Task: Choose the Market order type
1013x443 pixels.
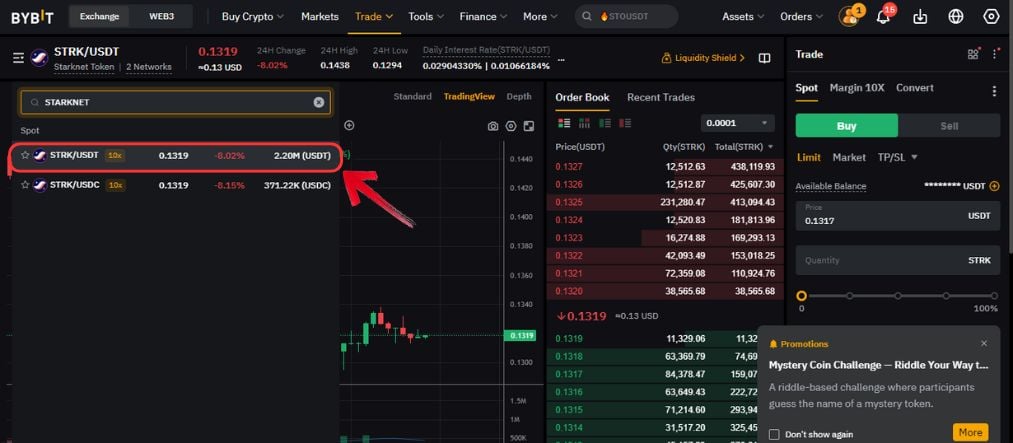Action: point(849,158)
